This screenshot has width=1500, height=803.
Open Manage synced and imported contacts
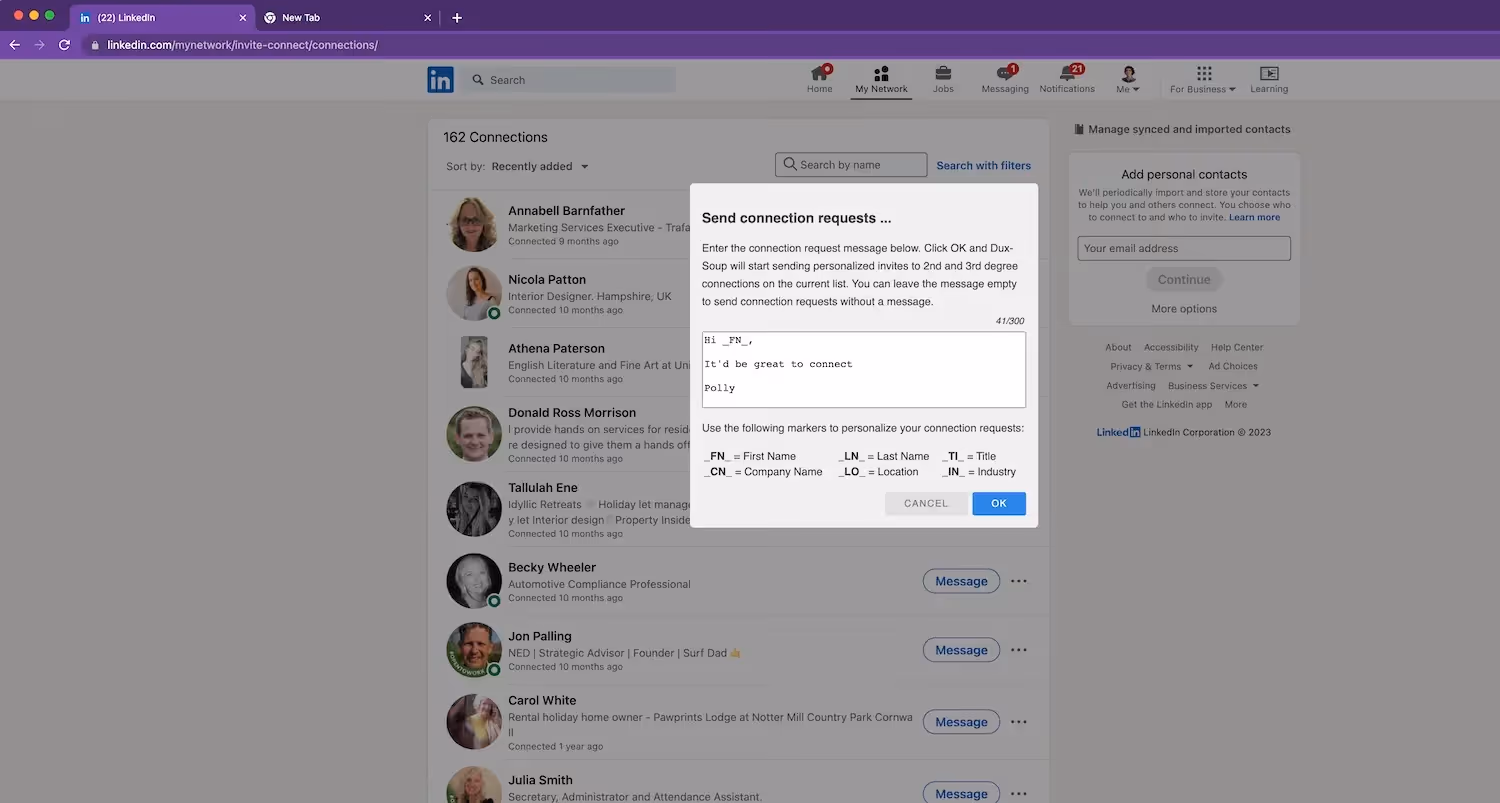pos(1182,129)
